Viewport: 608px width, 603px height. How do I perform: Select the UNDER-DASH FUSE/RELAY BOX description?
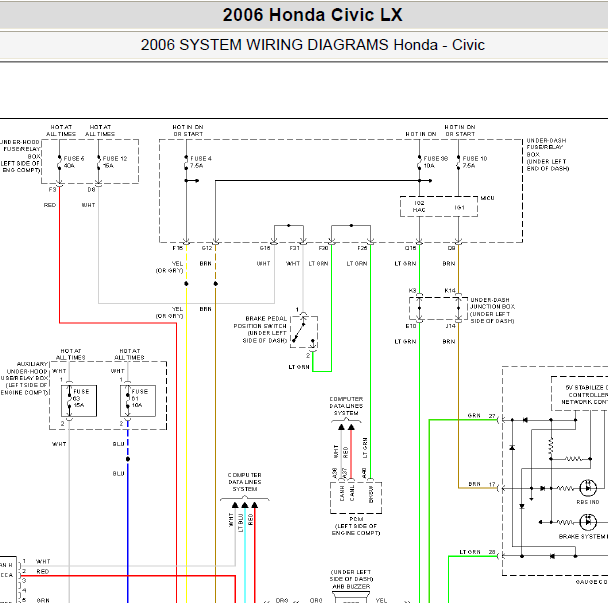pos(548,154)
